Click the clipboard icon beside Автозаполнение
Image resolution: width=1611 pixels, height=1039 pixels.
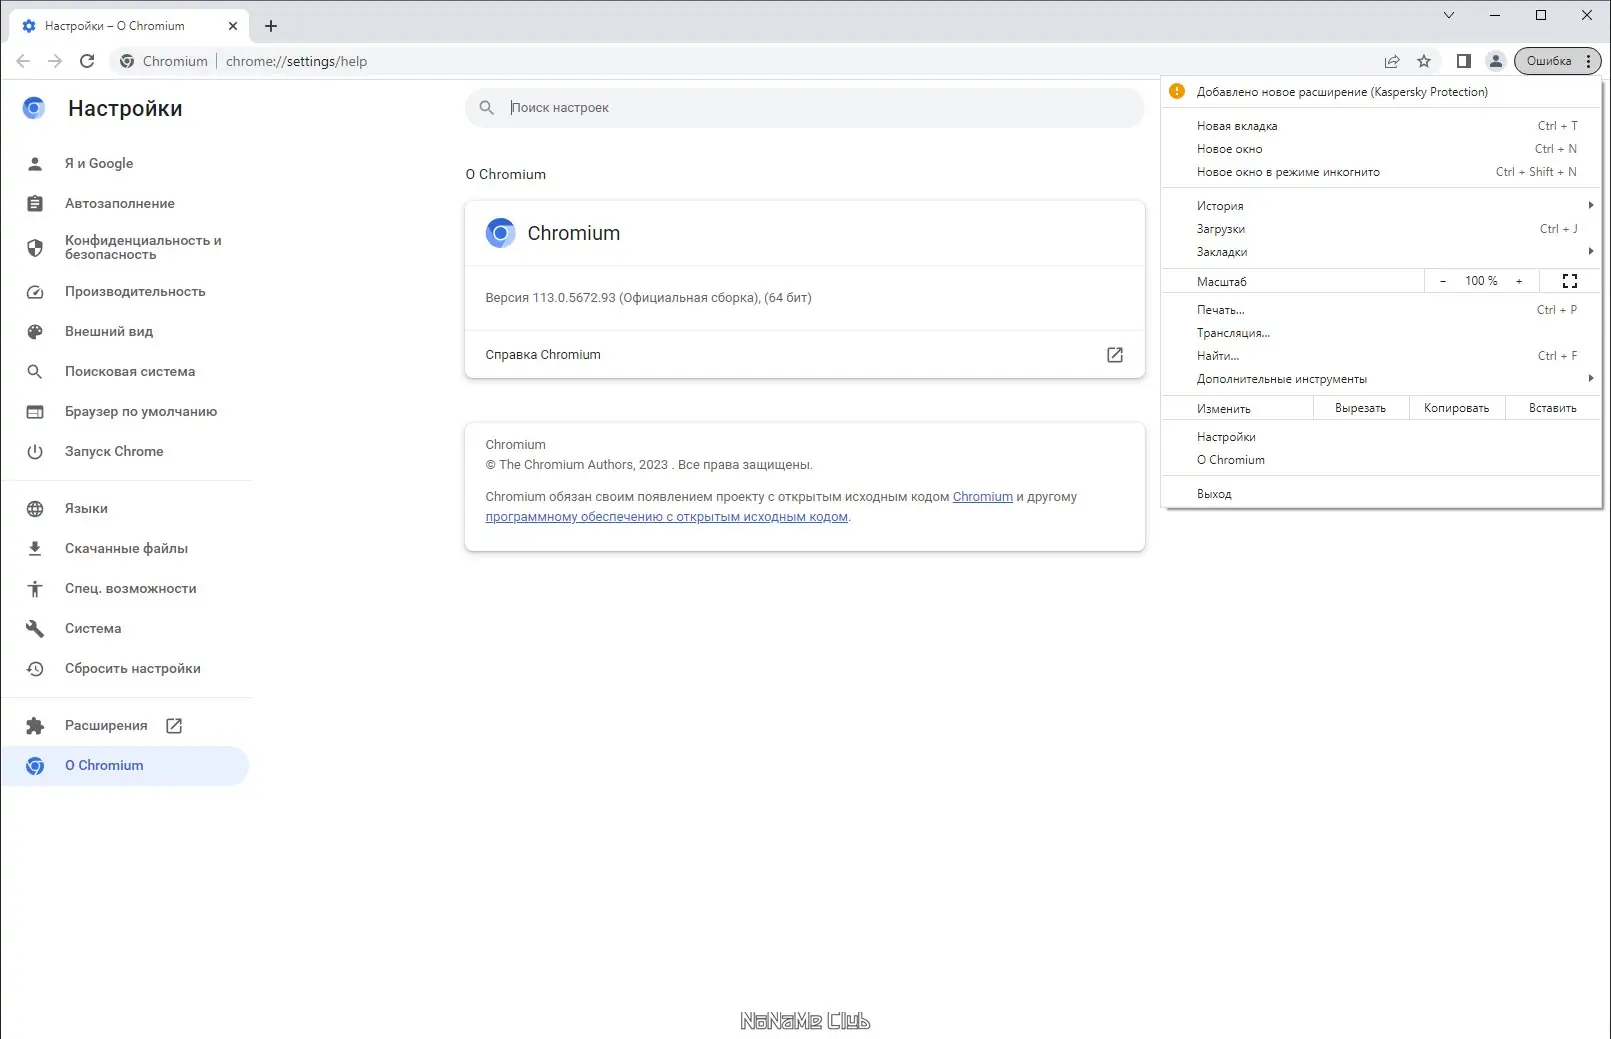(x=35, y=203)
